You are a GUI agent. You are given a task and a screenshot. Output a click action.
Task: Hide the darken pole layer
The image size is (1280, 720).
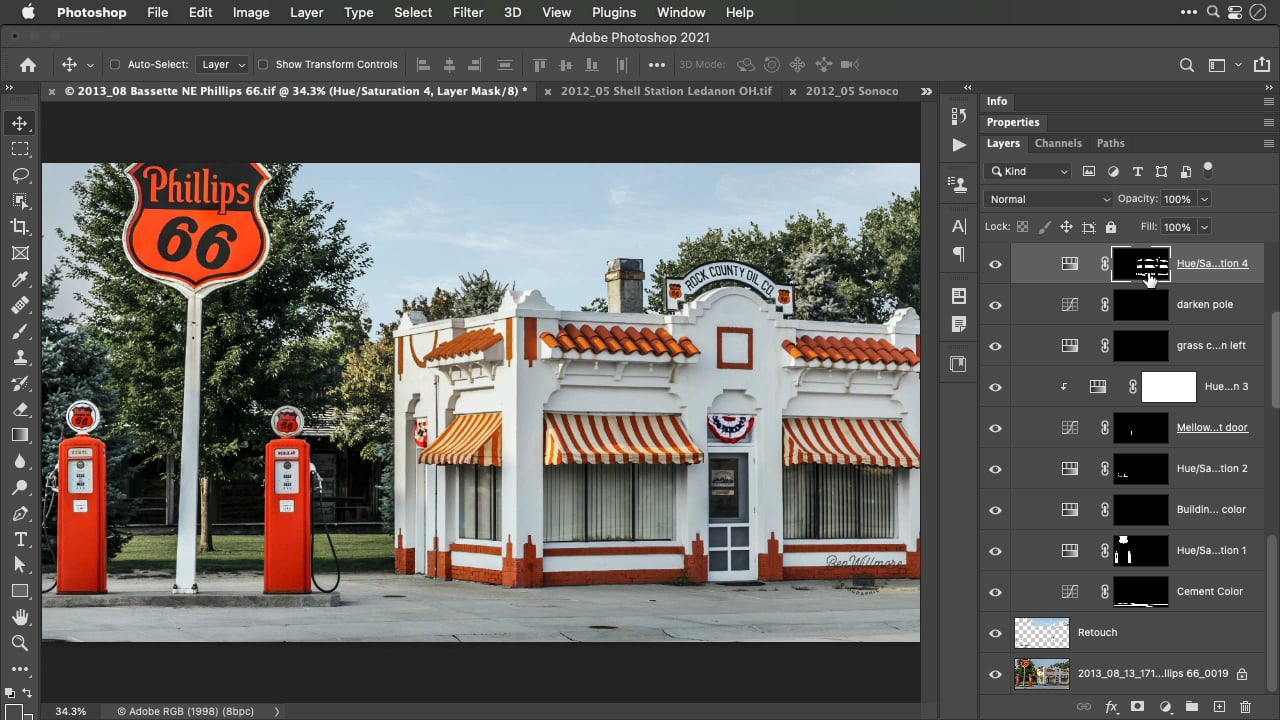coord(995,305)
